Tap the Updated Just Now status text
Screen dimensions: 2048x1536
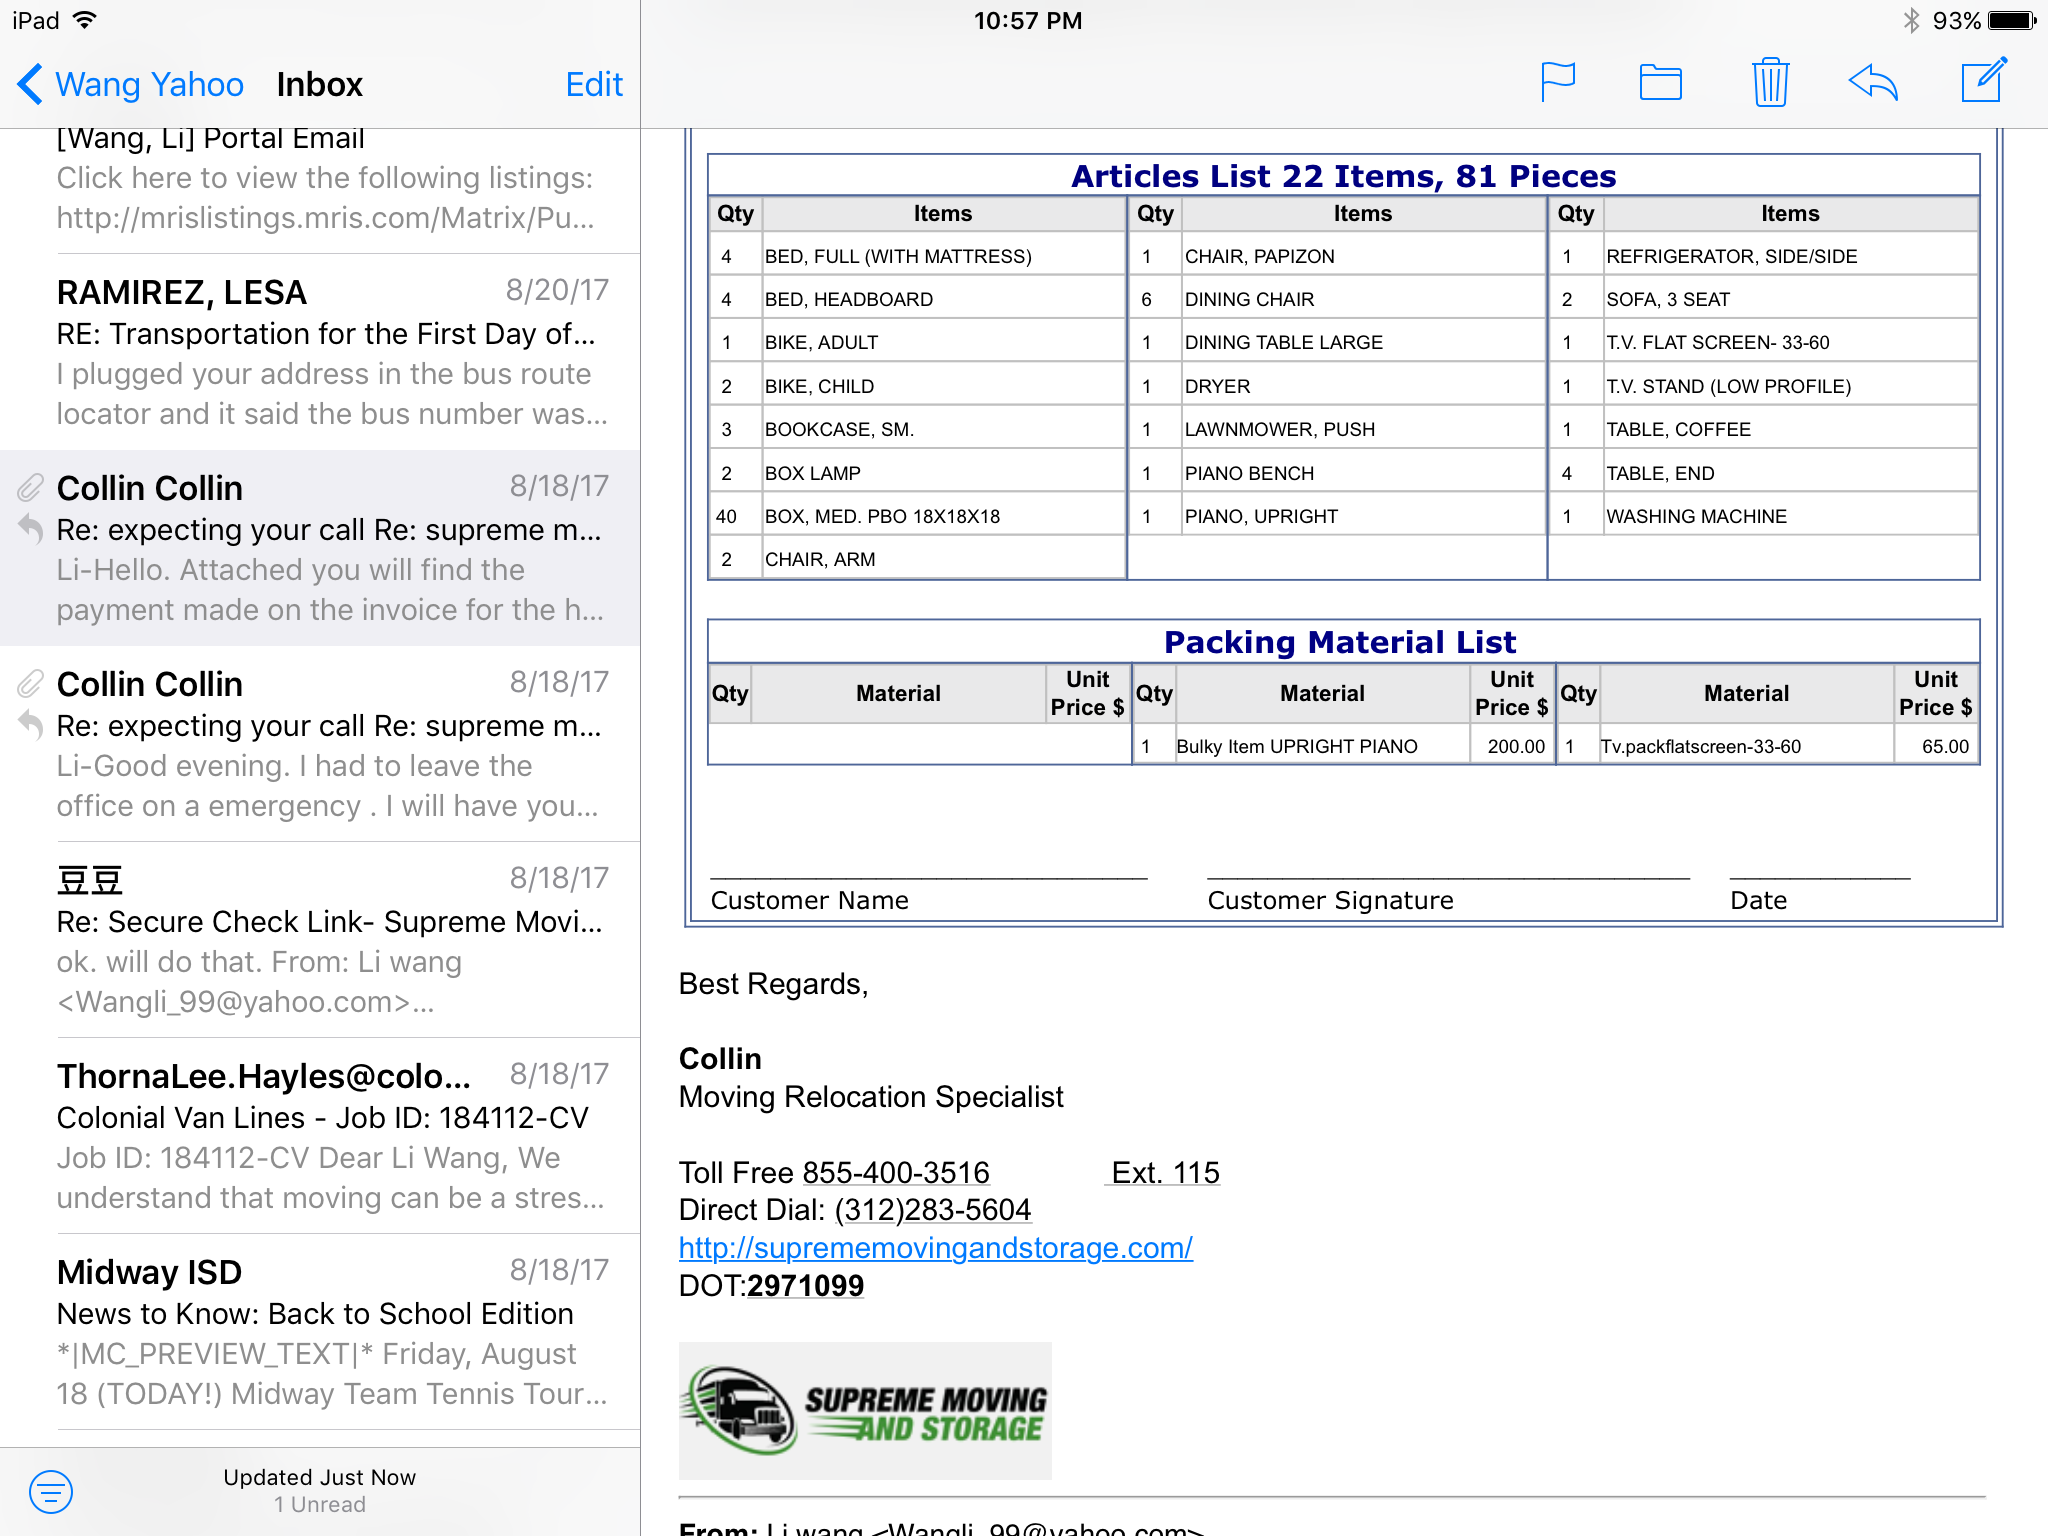tap(319, 1477)
